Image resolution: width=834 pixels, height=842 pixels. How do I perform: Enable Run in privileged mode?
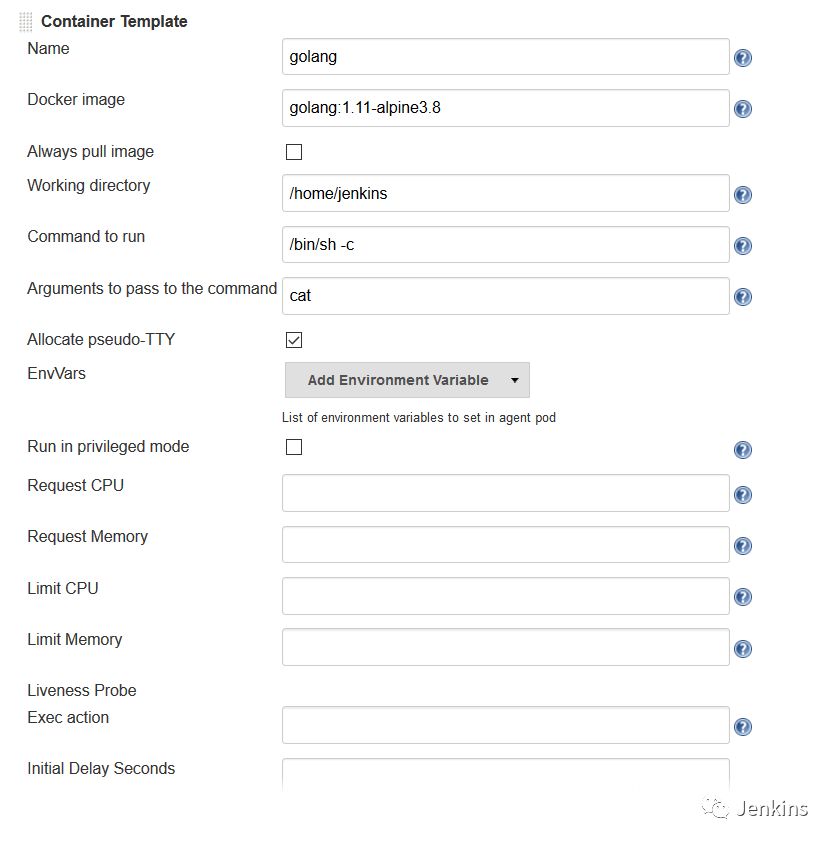click(293, 447)
